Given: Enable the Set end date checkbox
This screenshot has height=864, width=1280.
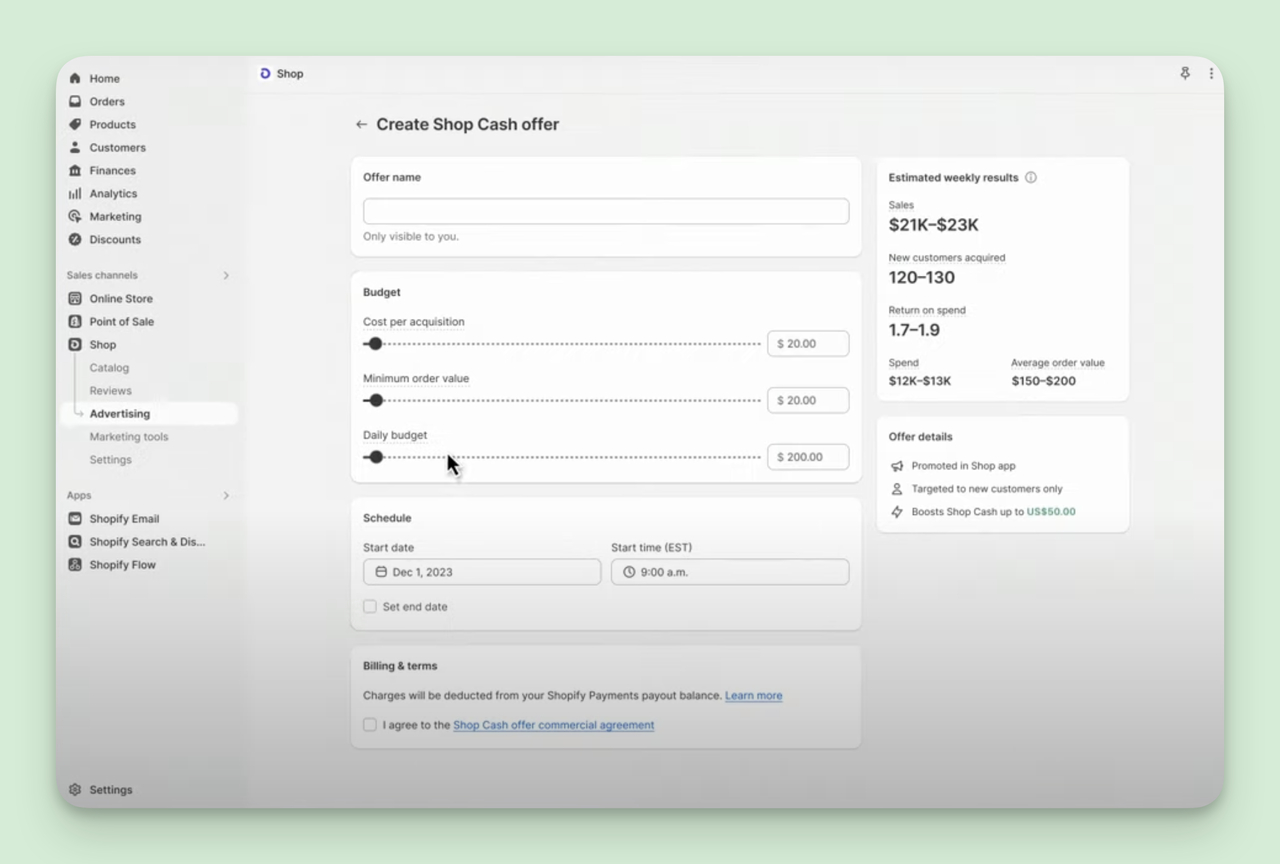Looking at the screenshot, I should pos(370,606).
